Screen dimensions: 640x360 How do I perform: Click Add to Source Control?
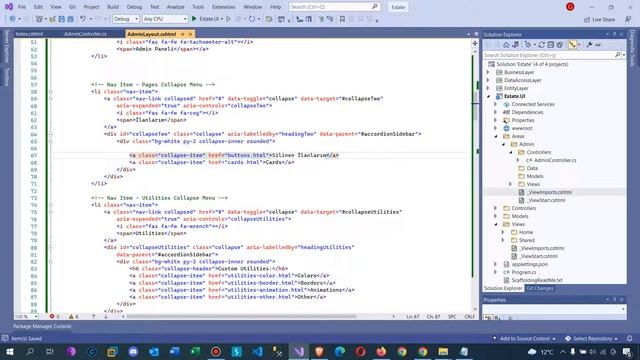(x=524, y=338)
